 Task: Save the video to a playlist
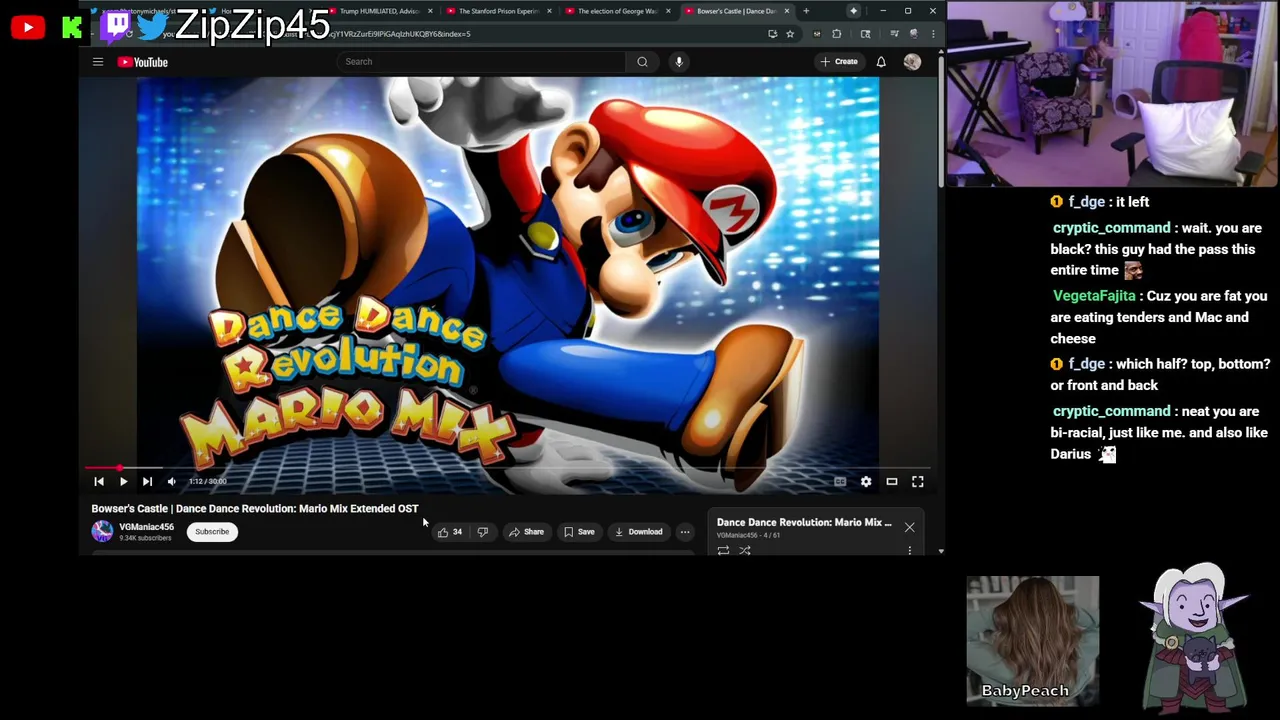[579, 532]
